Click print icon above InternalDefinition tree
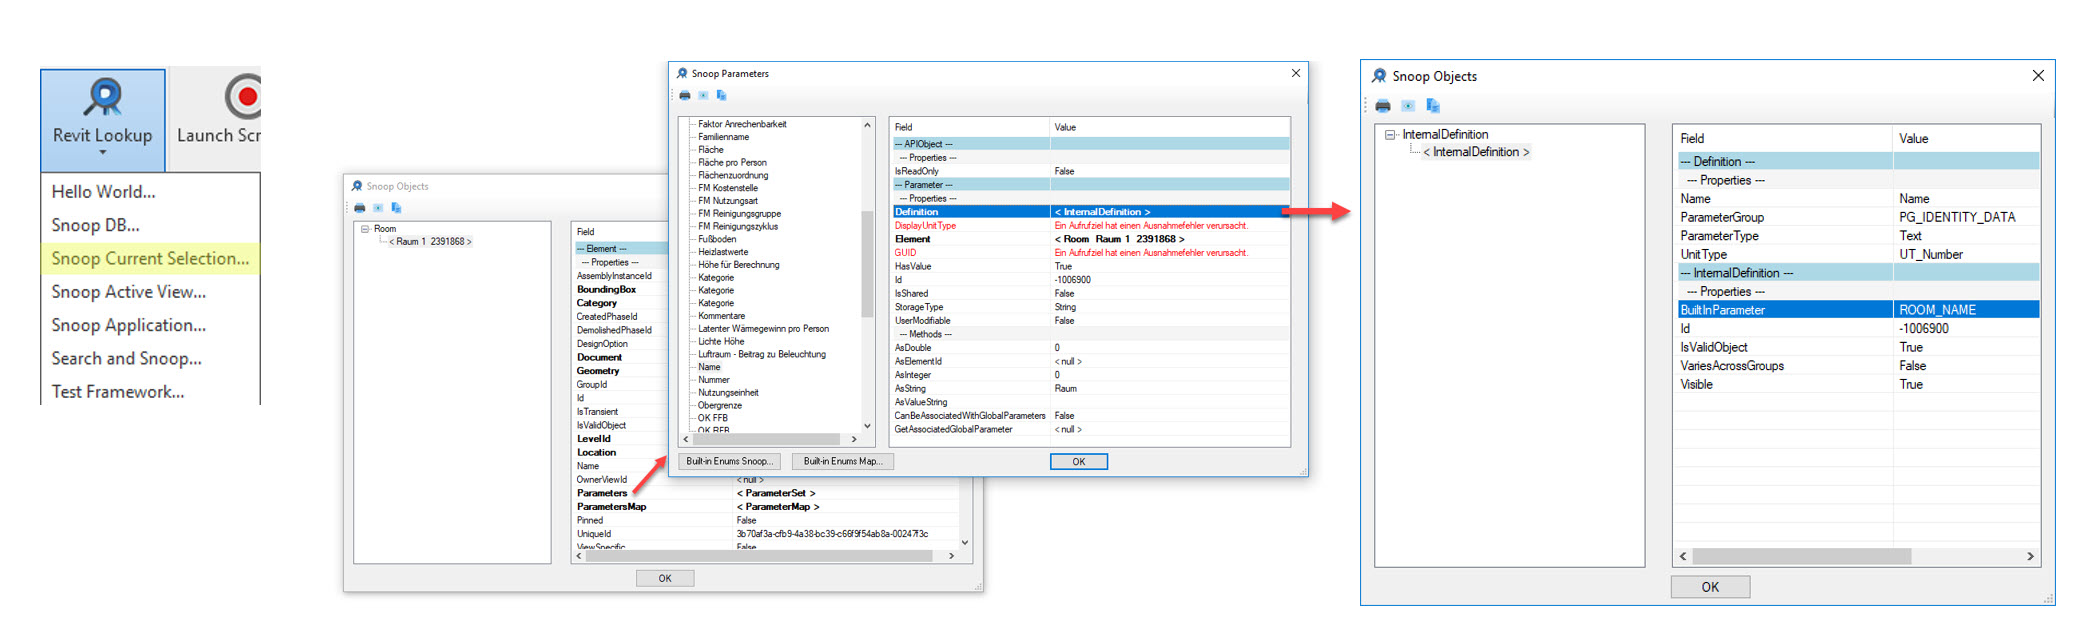This screenshot has width=2084, height=640. [1383, 106]
